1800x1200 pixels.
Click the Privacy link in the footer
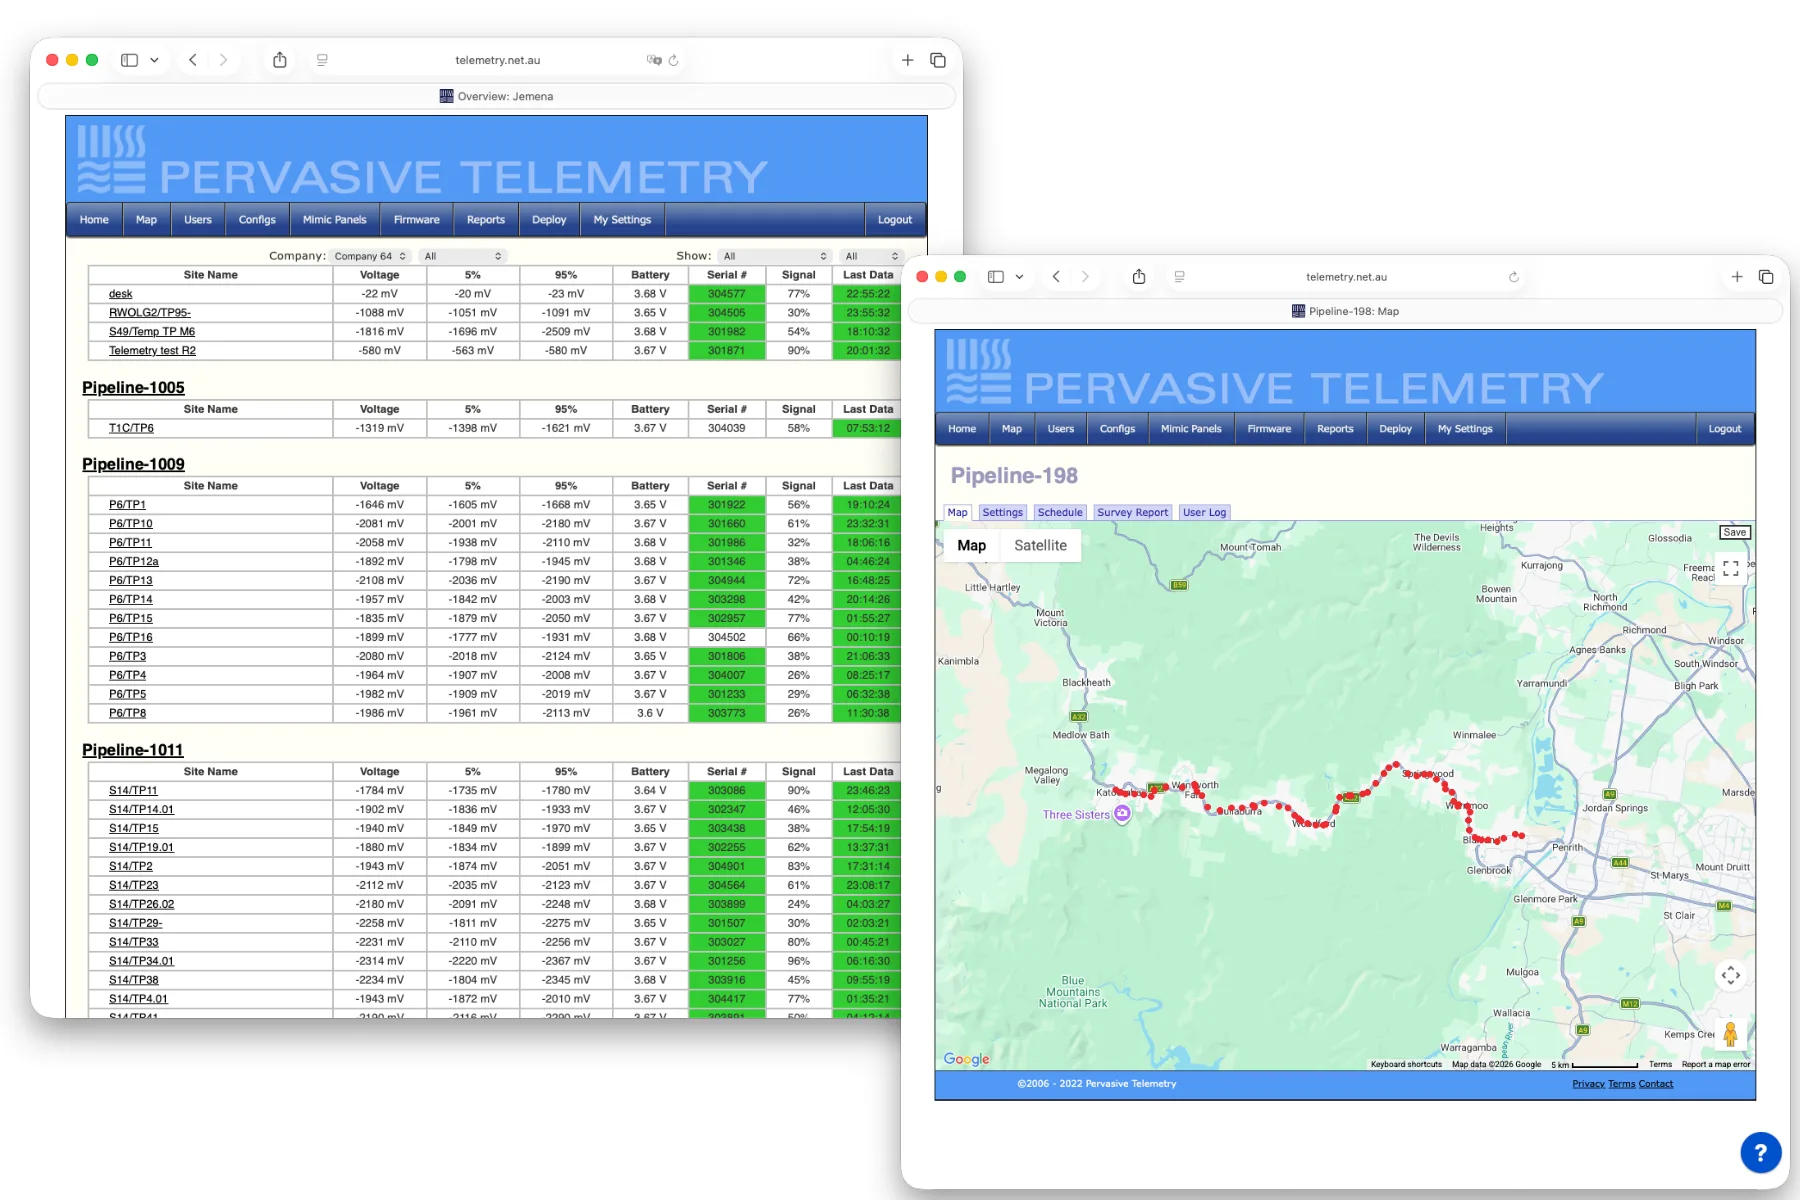coord(1588,1084)
